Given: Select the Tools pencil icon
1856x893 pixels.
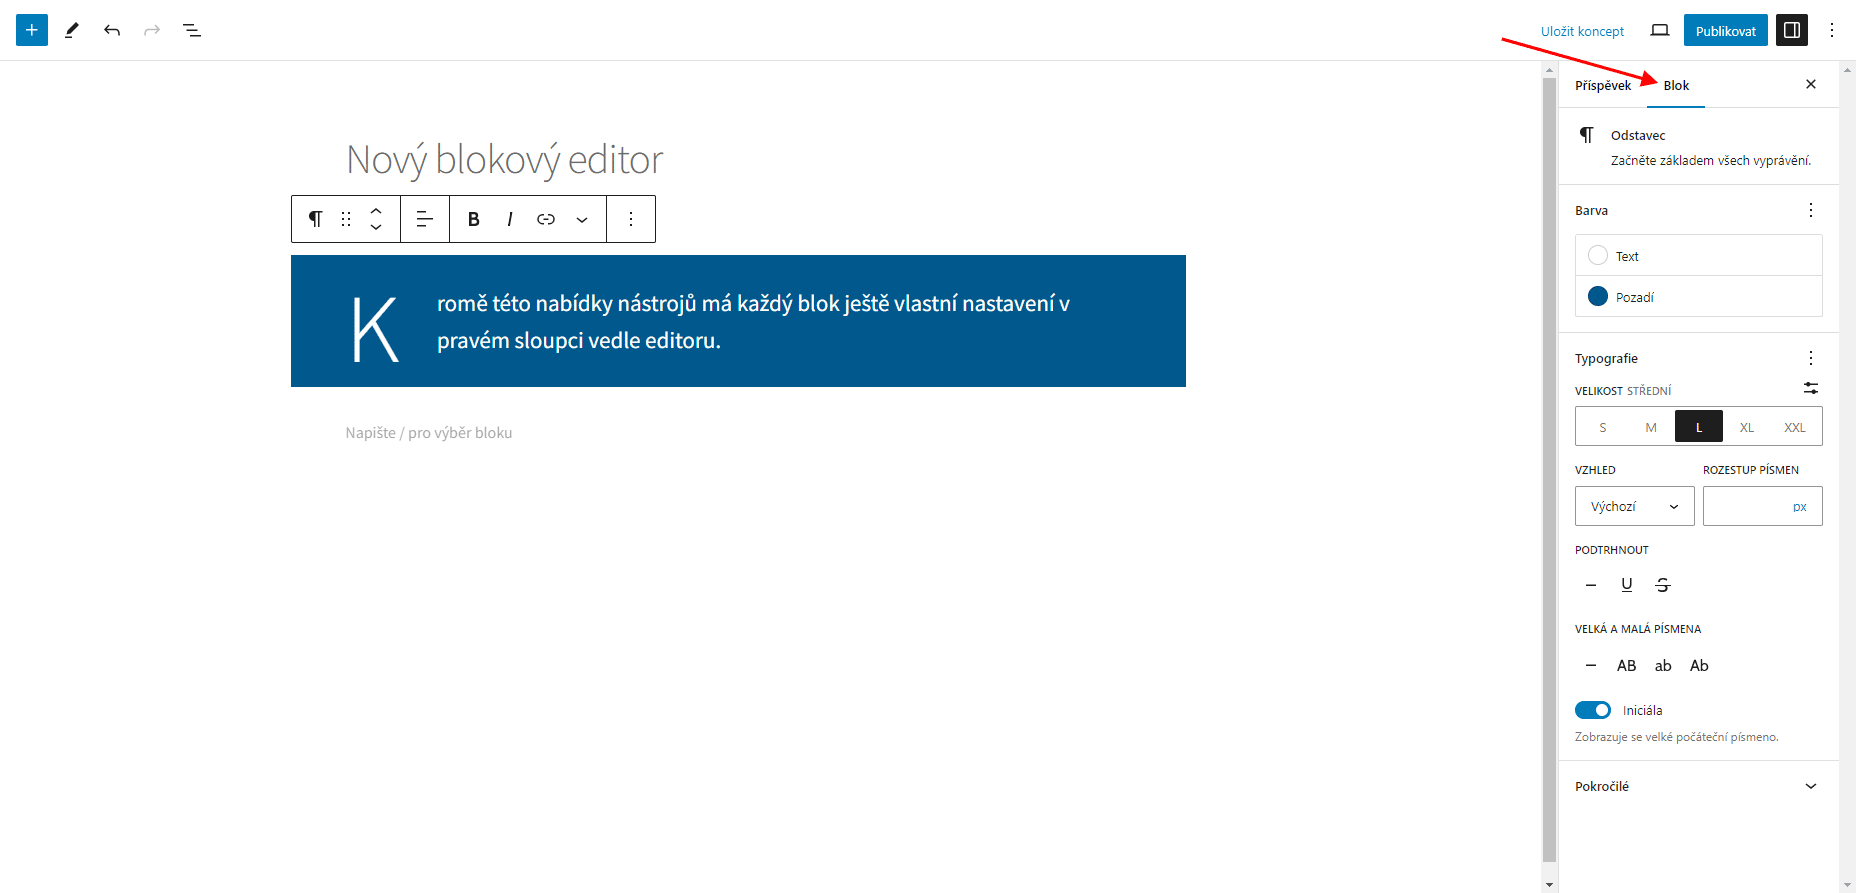Looking at the screenshot, I should coord(72,30).
